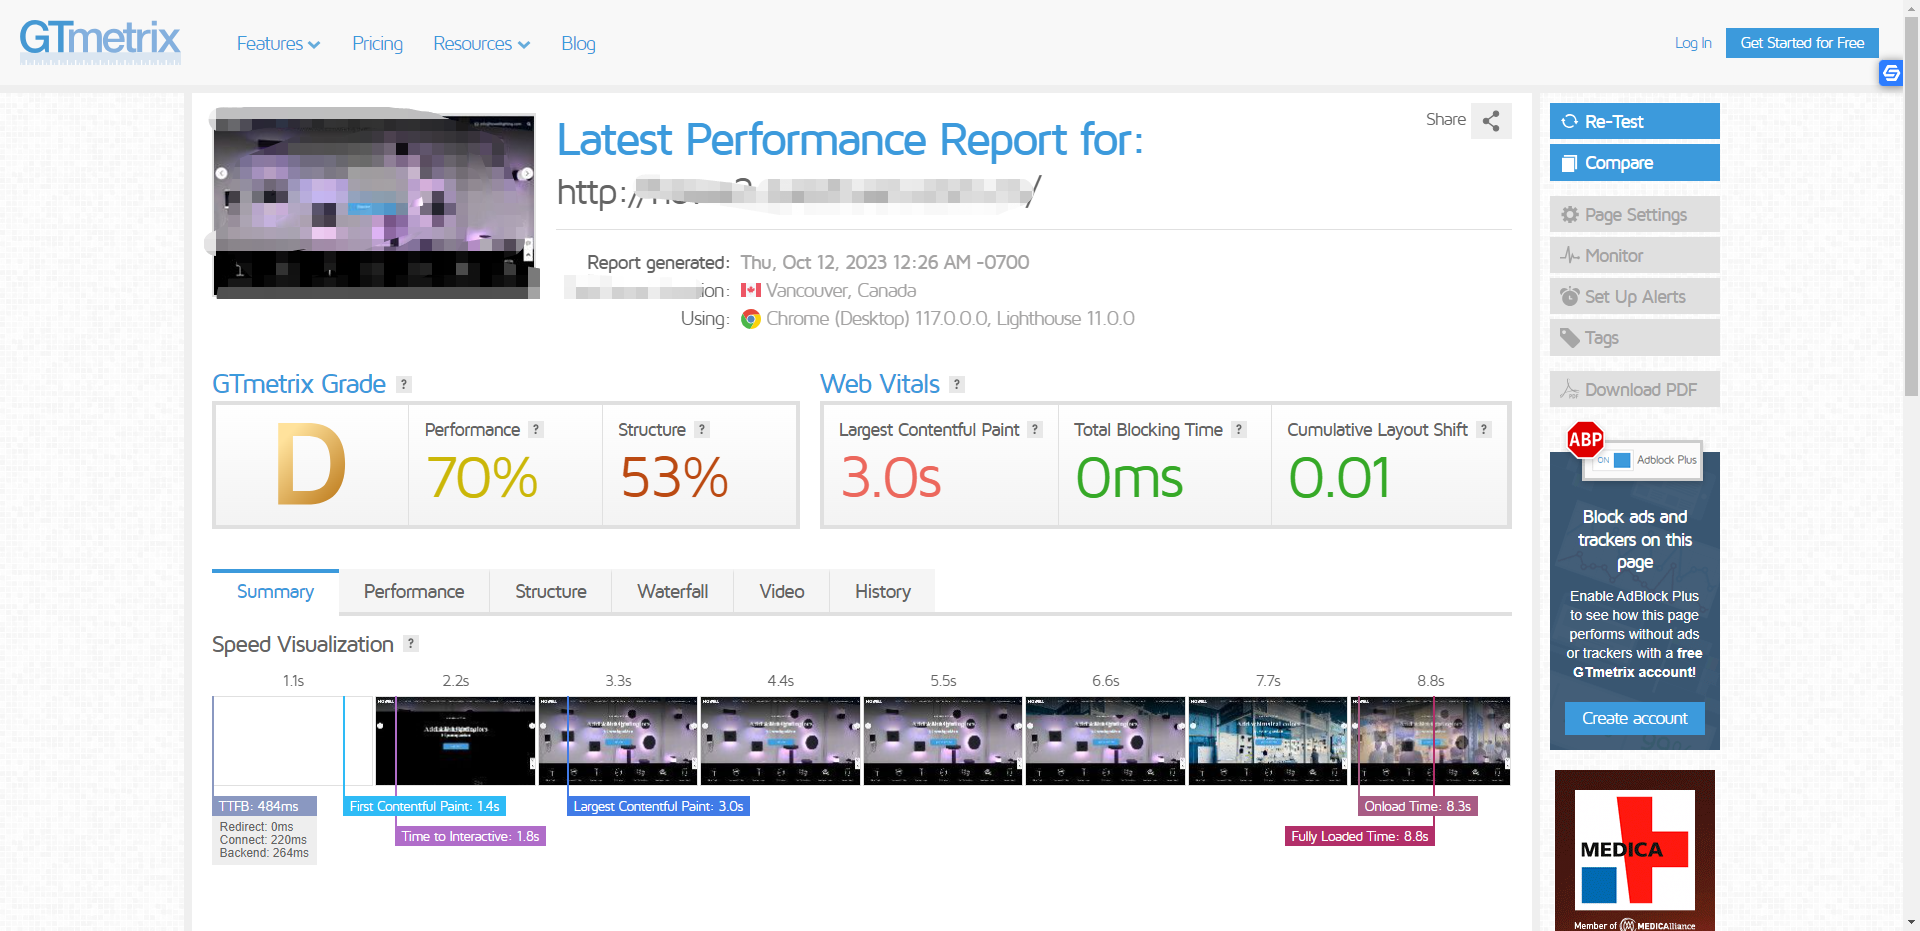Click Total Blocking Time help icon
The height and width of the screenshot is (931, 1920).
click(1239, 430)
